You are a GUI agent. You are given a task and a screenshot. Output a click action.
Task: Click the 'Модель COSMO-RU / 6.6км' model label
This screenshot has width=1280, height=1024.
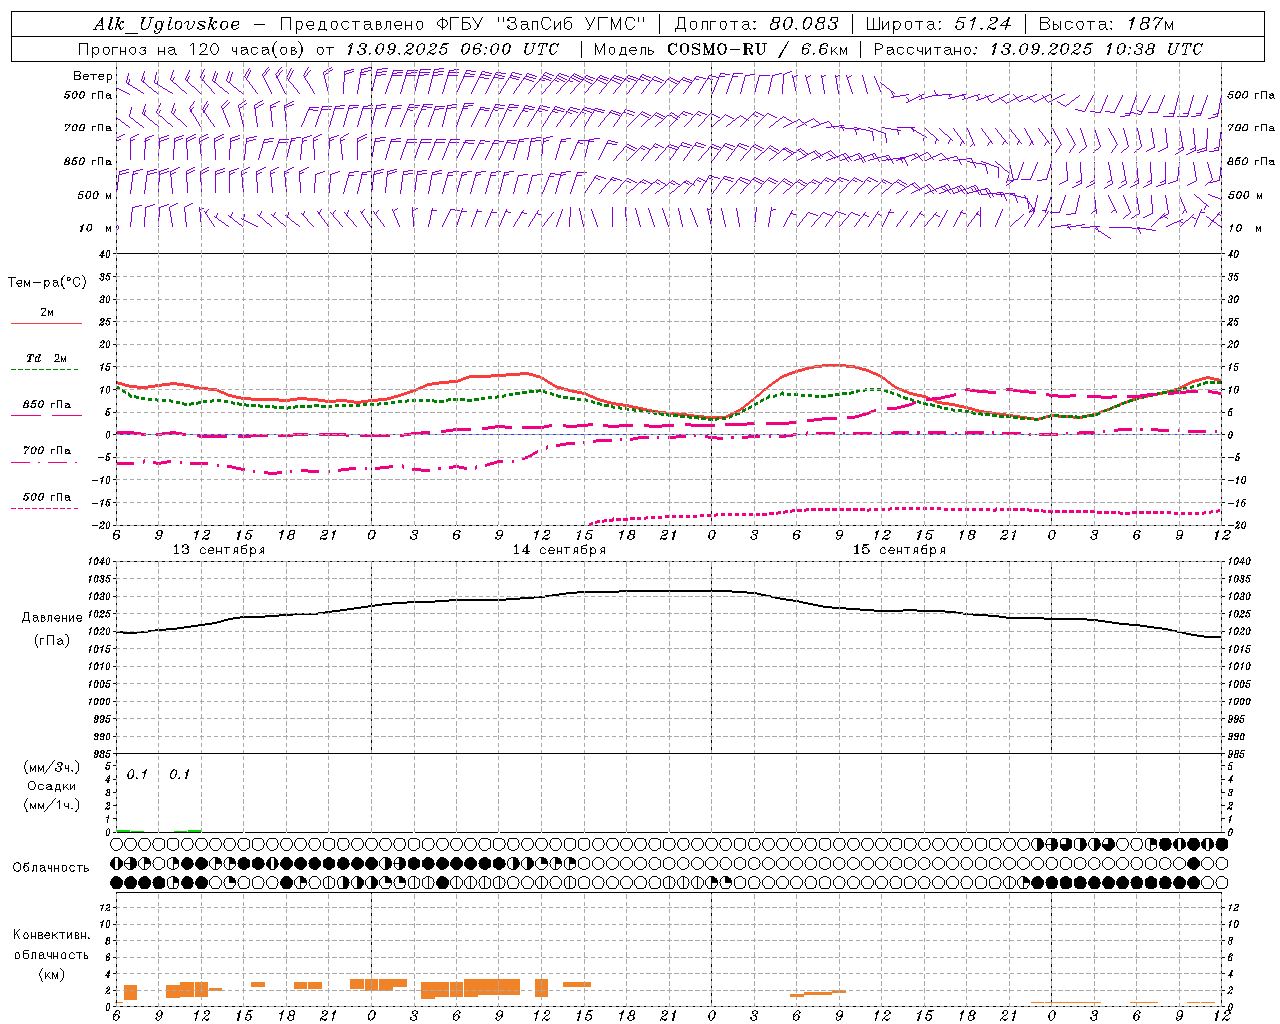point(720,49)
